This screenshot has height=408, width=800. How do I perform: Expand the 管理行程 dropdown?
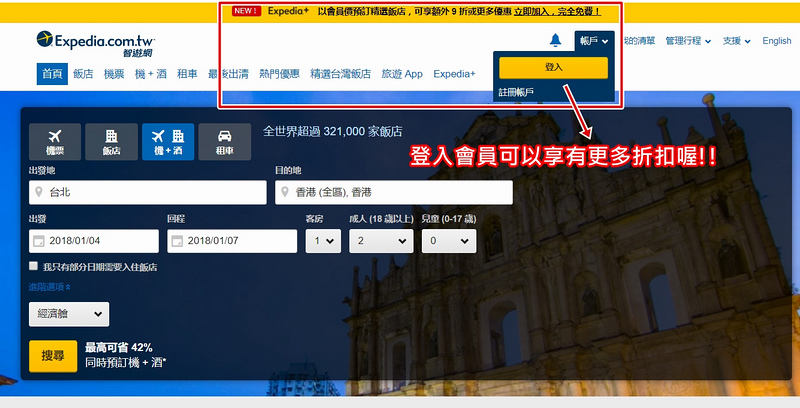click(688, 41)
